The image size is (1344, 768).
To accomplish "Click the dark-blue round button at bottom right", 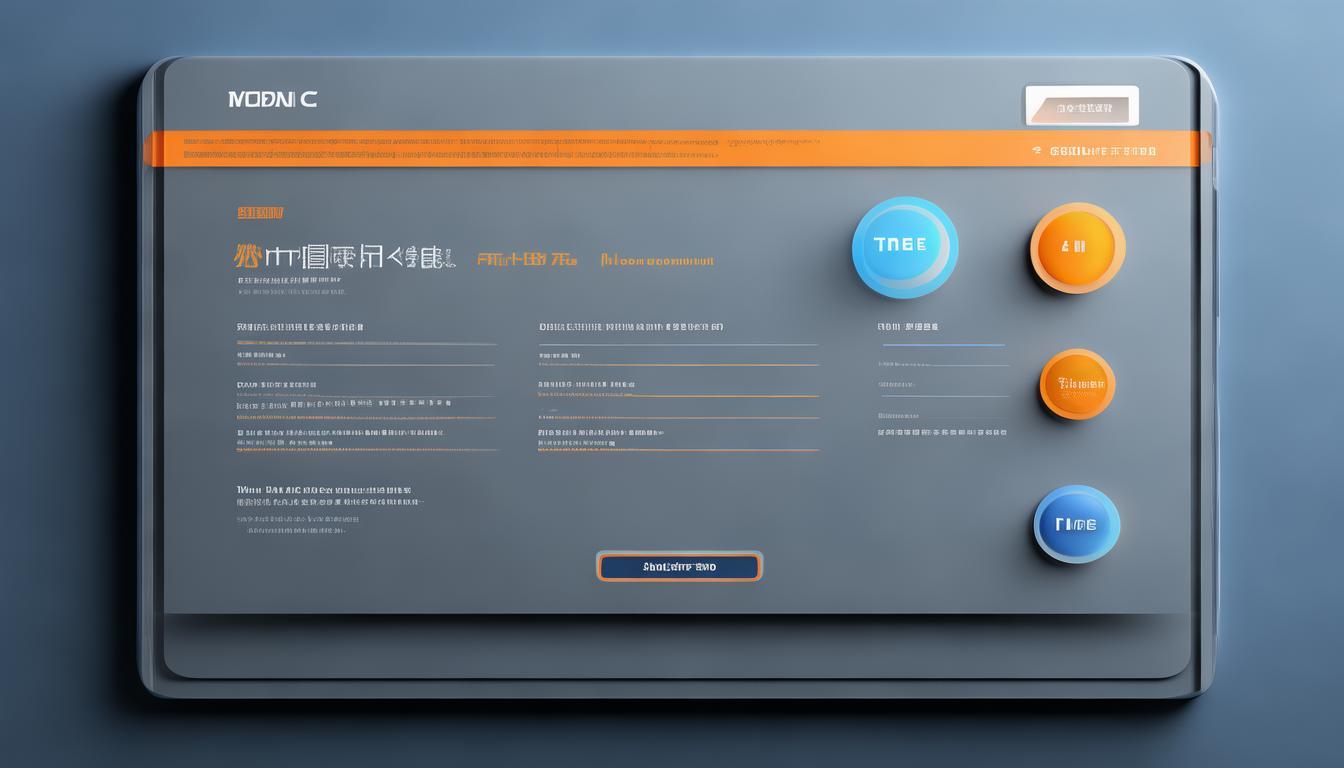I will pos(1076,524).
